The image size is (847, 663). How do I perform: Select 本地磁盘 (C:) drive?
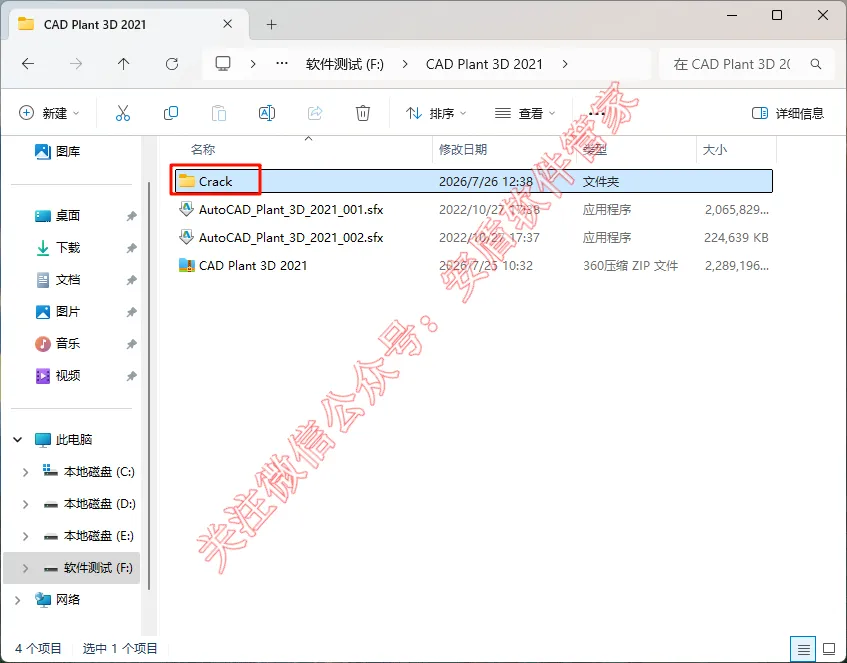click(89, 472)
